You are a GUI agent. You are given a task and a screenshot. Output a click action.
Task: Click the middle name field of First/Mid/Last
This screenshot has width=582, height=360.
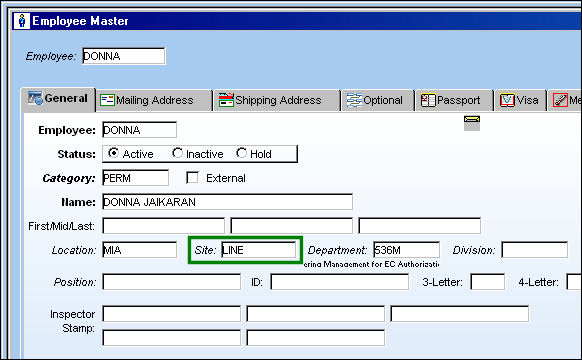291,226
